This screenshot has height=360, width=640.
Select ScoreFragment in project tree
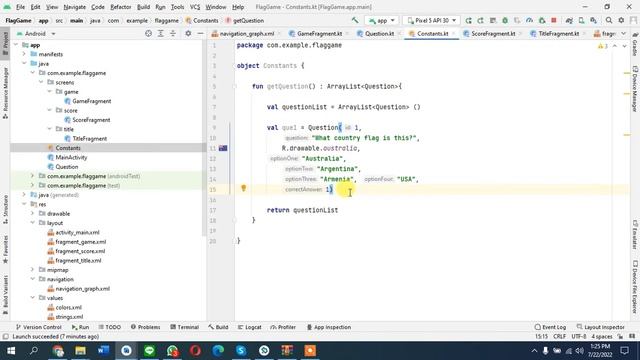pos(91,120)
